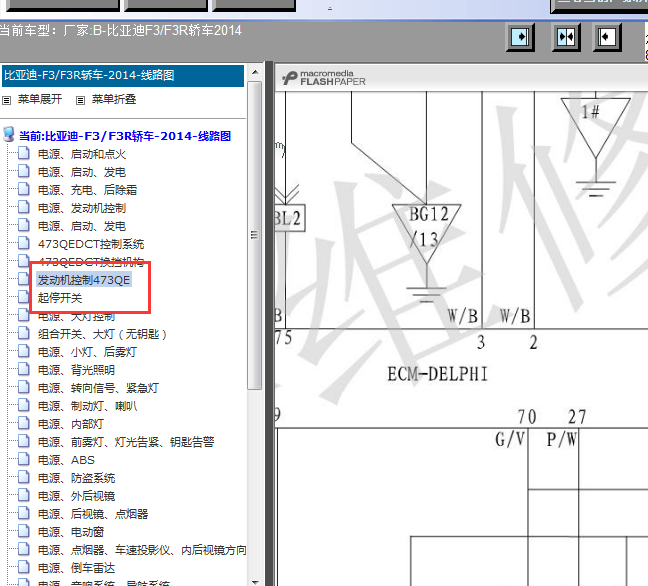Screen dimensions: 648x586
Task: Open 电源、发动机控制 diagram
Action: pos(82,208)
